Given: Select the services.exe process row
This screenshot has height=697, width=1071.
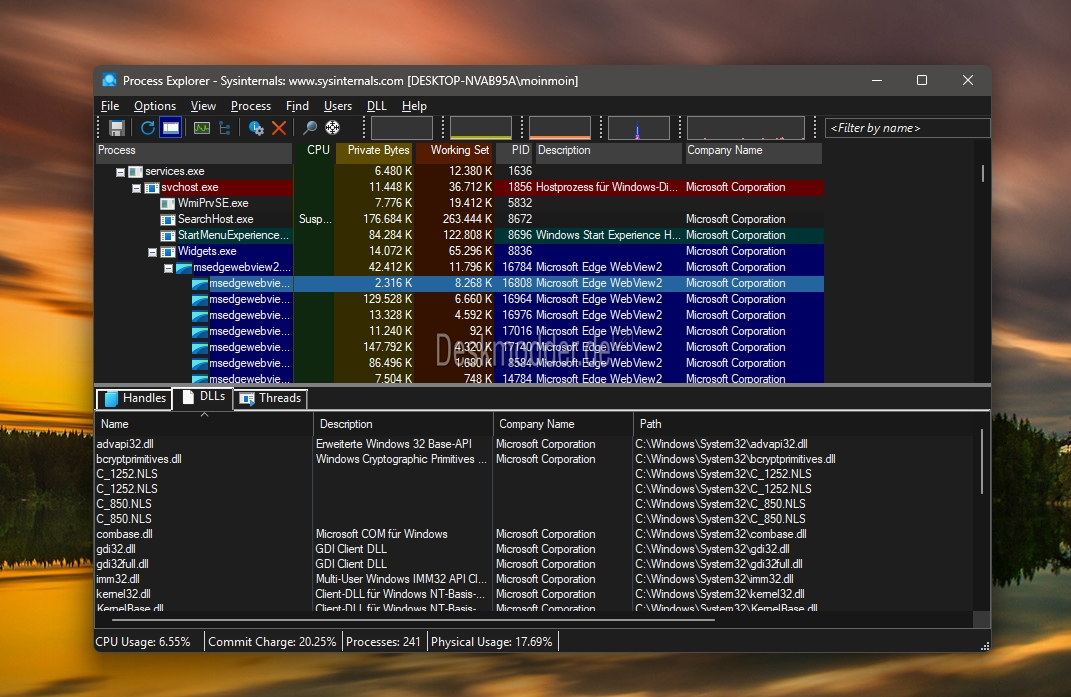Looking at the screenshot, I should coord(460,172).
